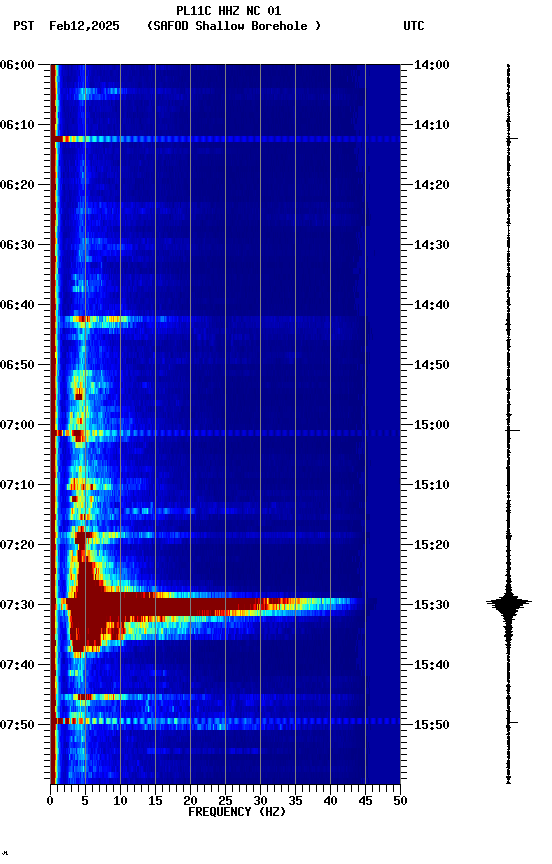Click the 15:30 UTC time label

click(x=432, y=605)
